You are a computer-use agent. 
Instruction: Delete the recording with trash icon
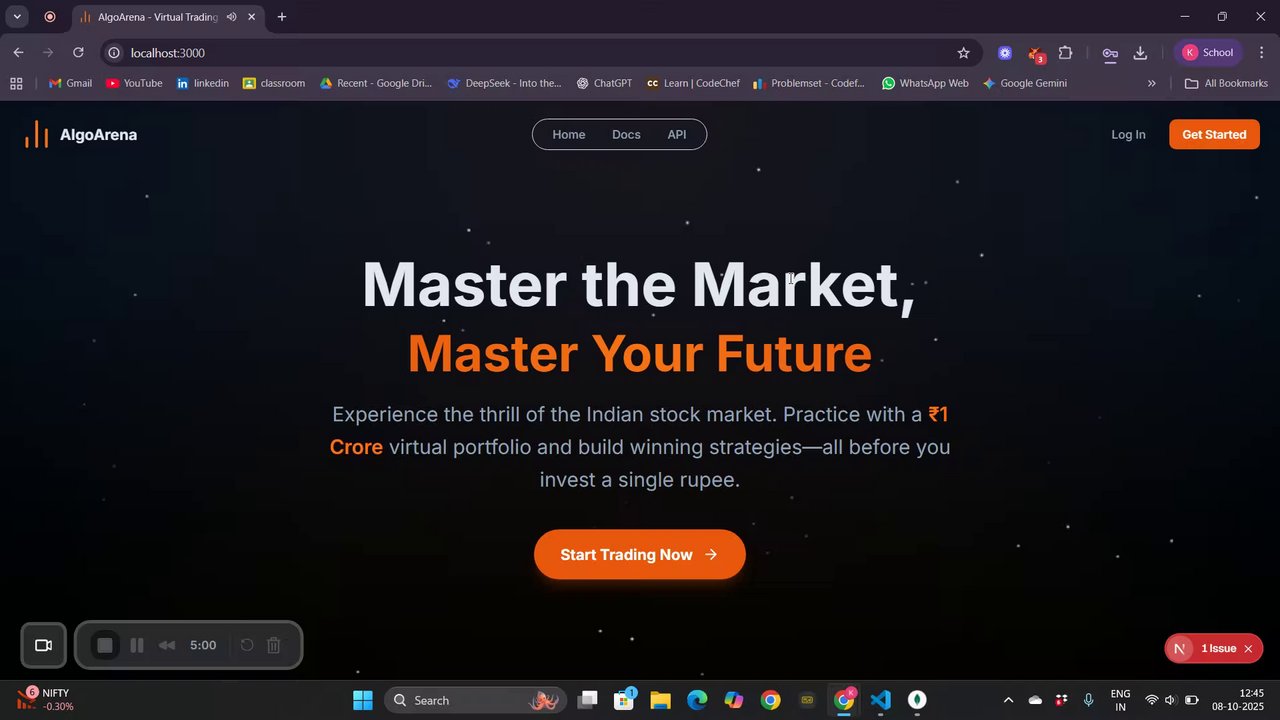click(x=273, y=645)
